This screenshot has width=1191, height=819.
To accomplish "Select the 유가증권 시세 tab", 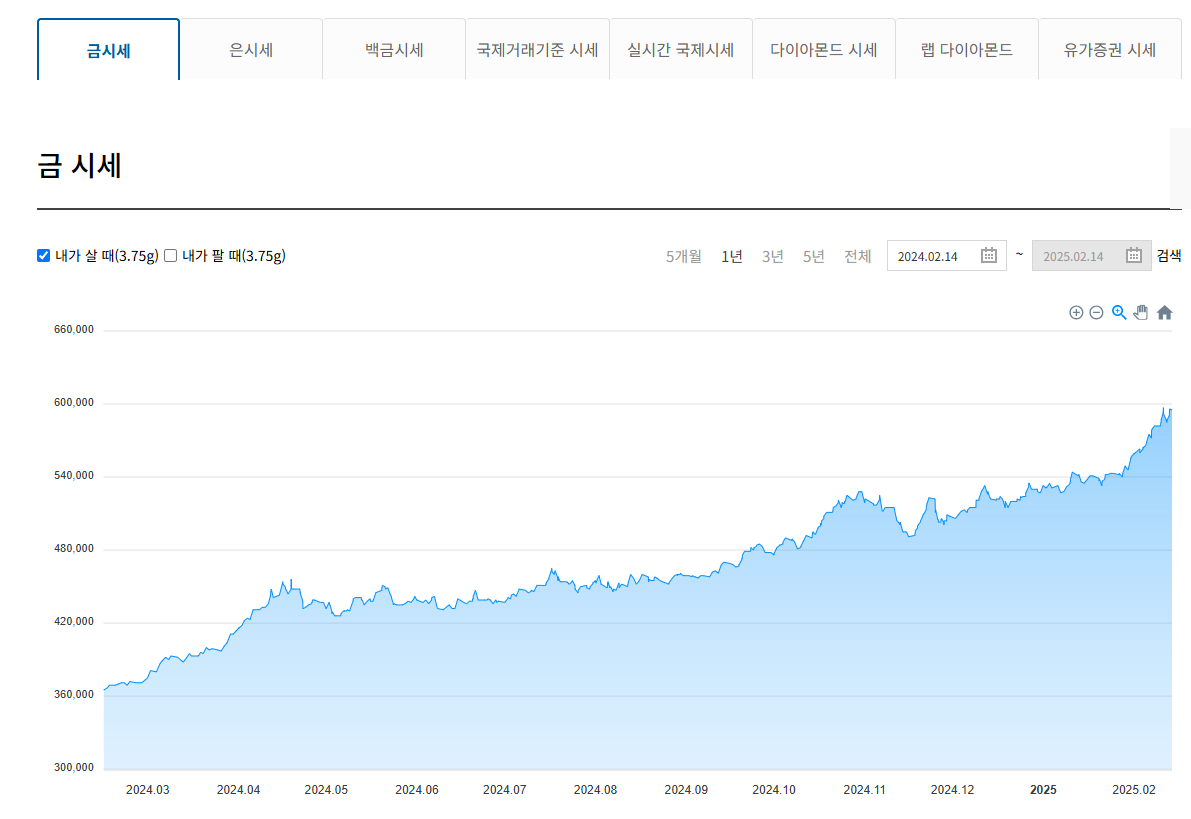I will [1110, 49].
